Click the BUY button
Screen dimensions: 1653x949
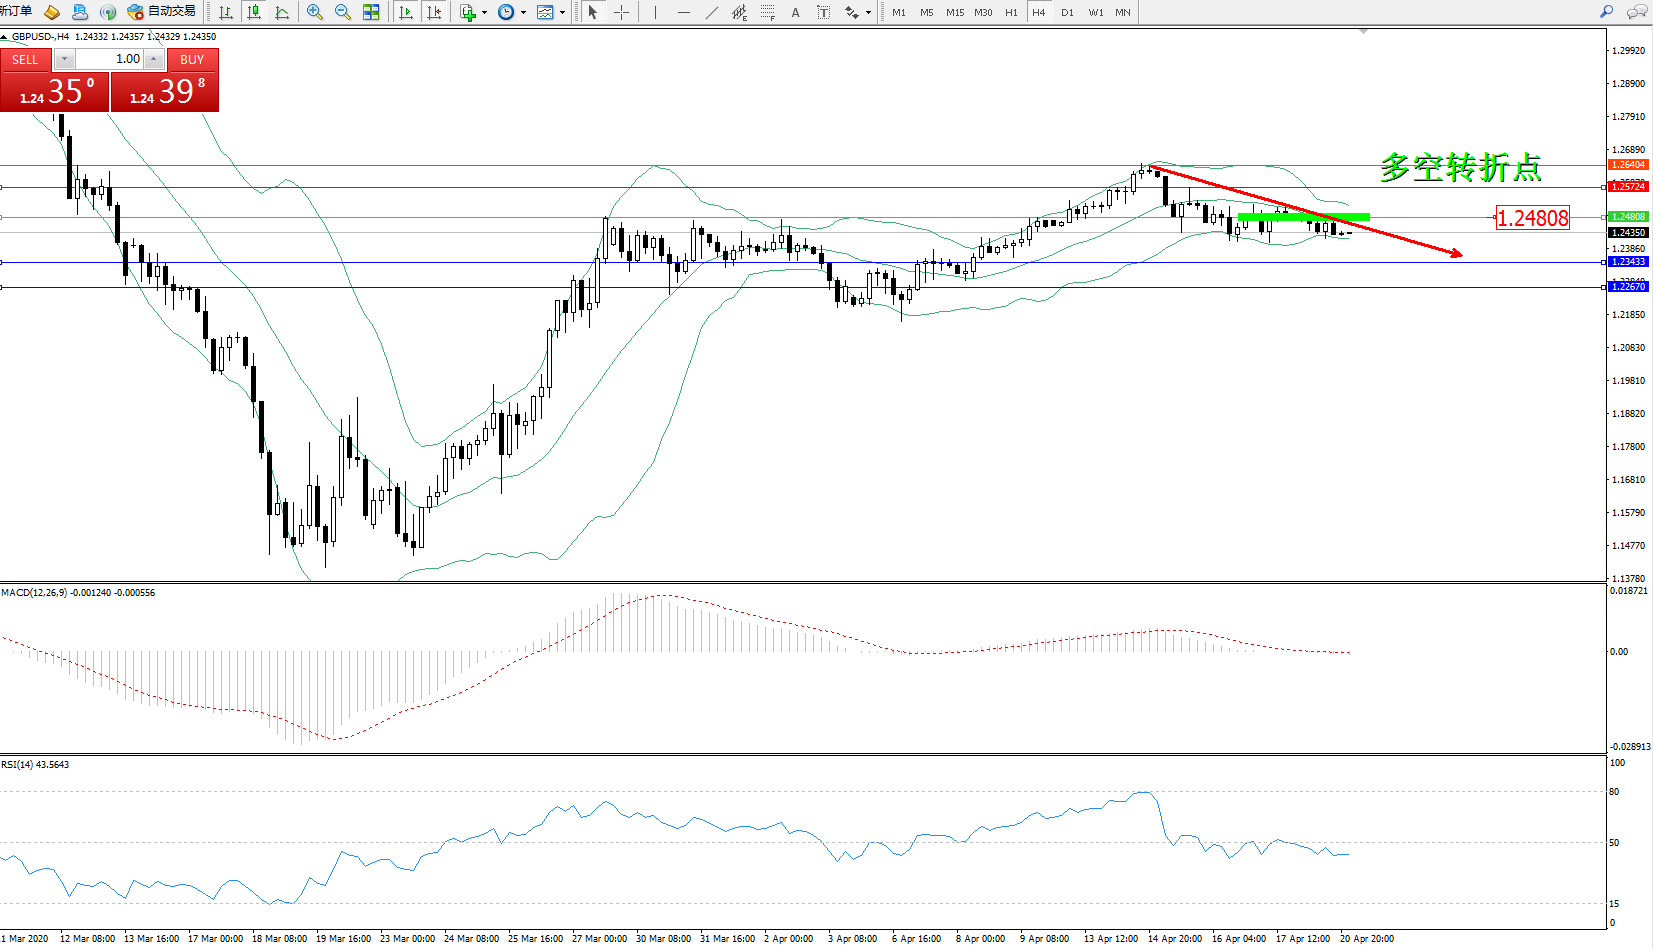click(x=192, y=60)
